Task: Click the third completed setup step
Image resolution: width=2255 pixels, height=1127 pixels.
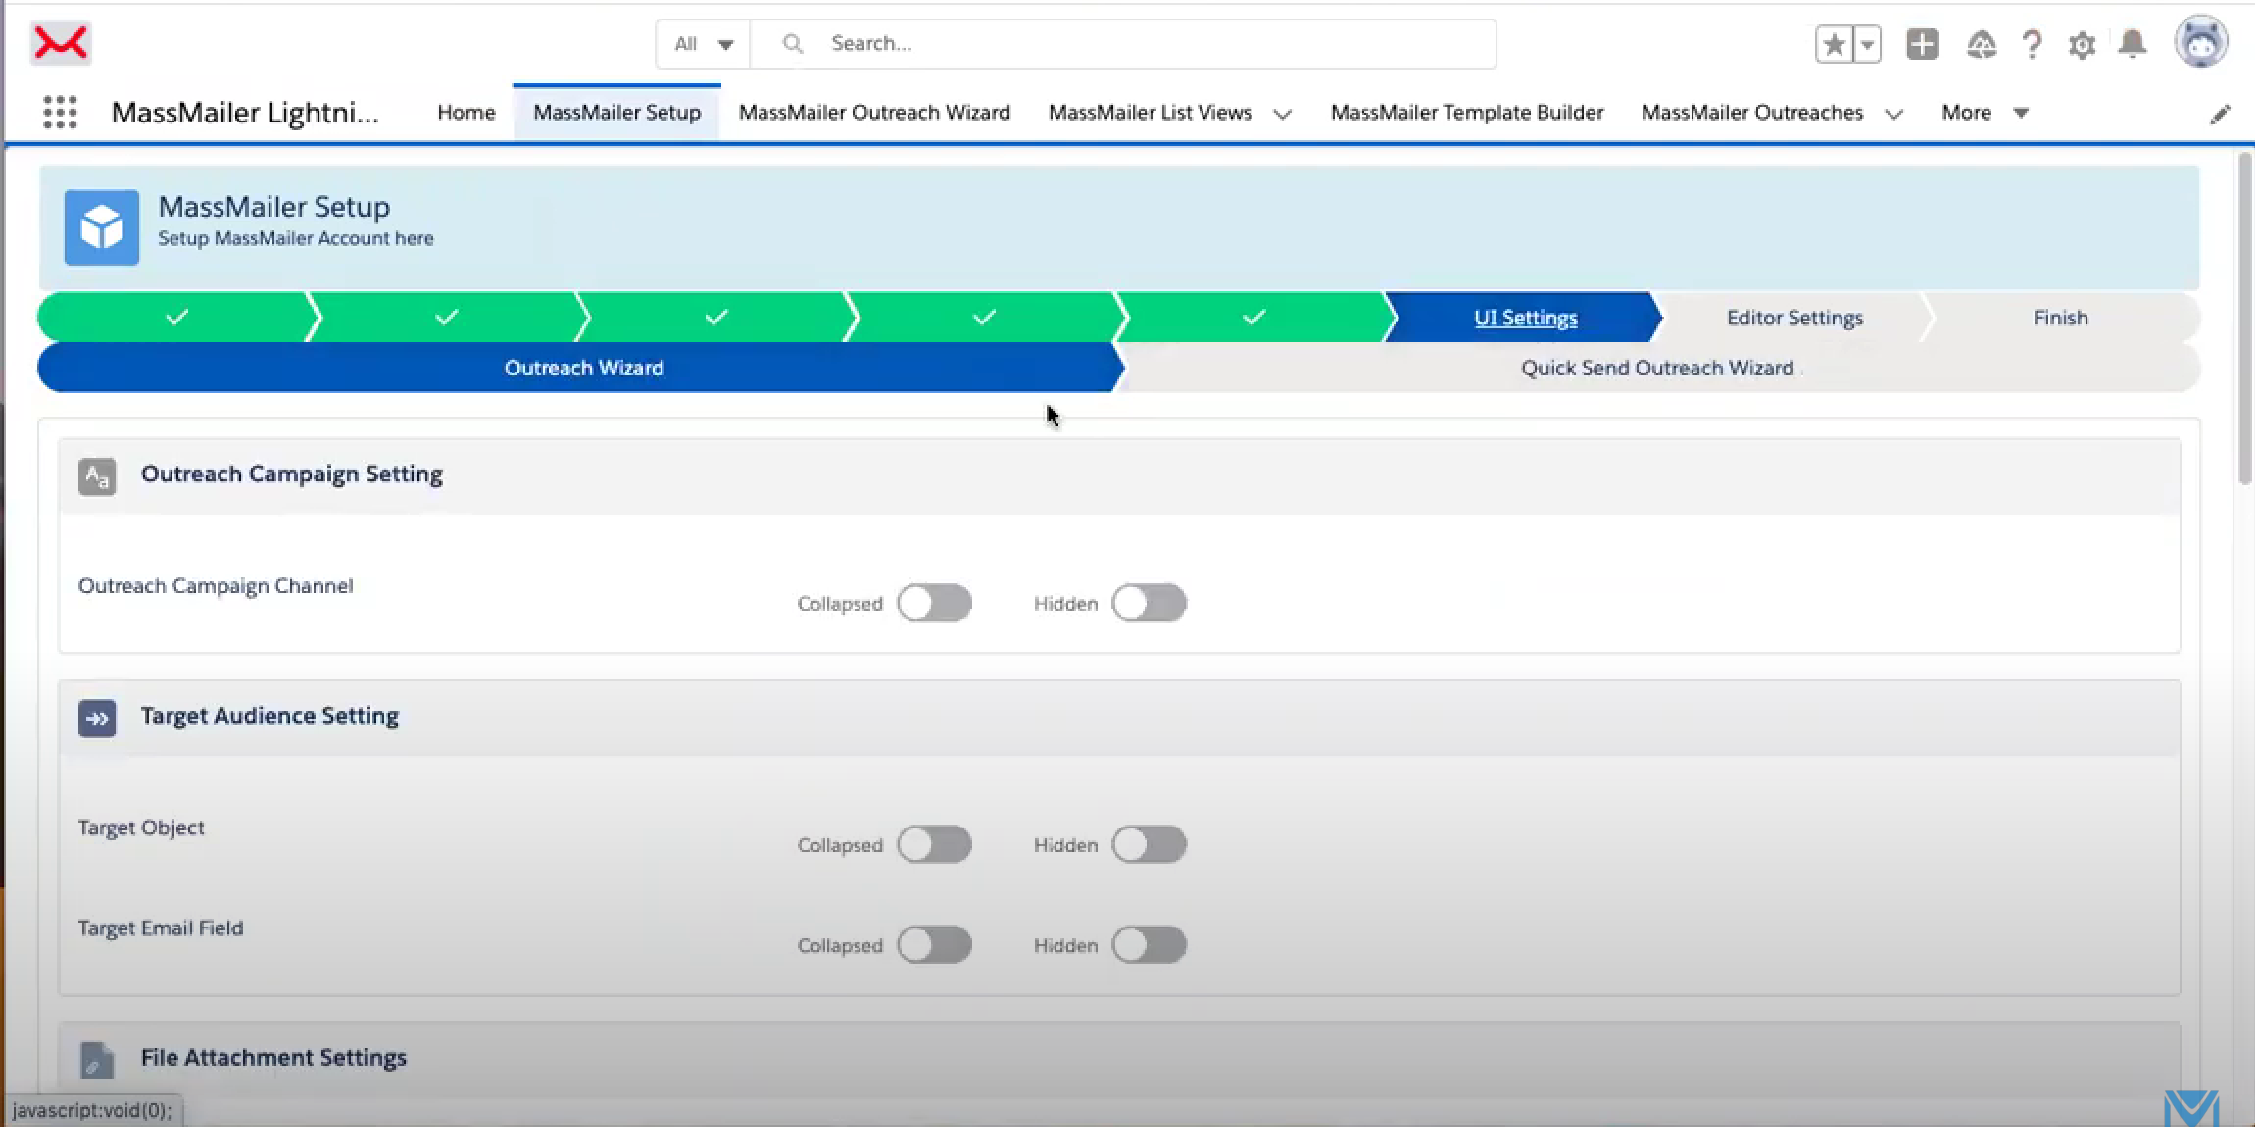Action: pos(716,317)
